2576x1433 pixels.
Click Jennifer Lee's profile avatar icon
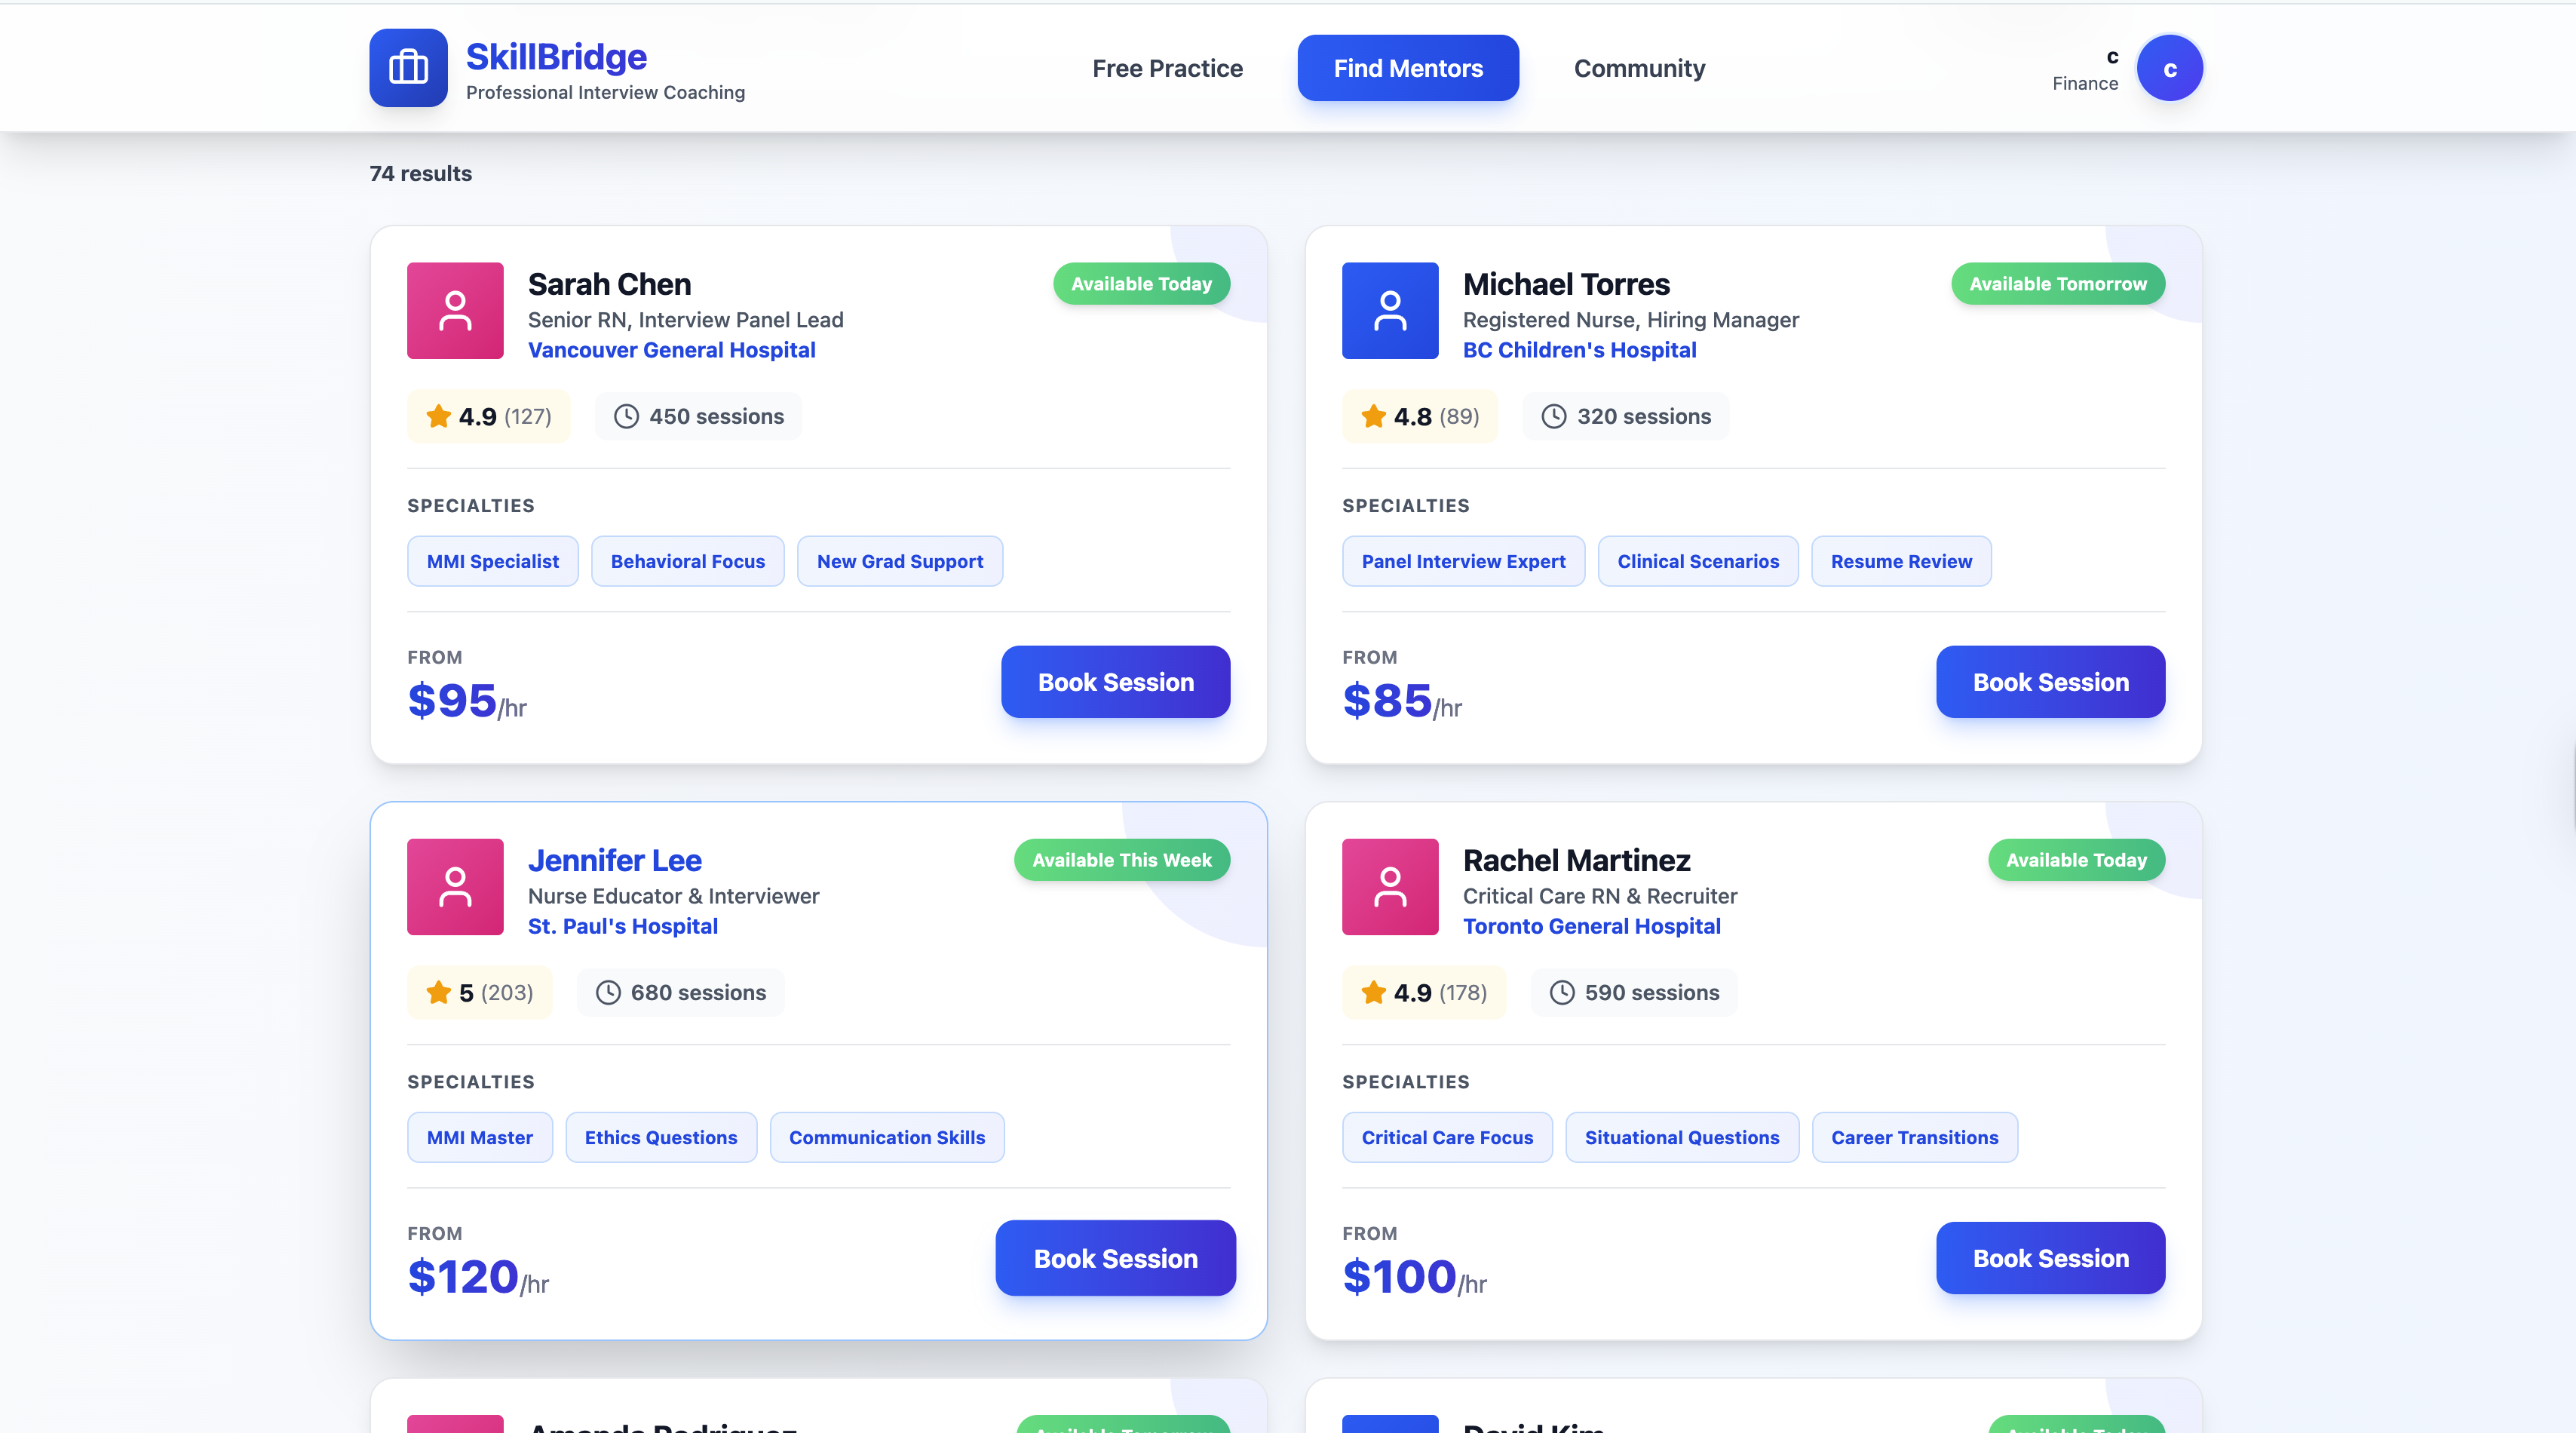click(x=455, y=886)
